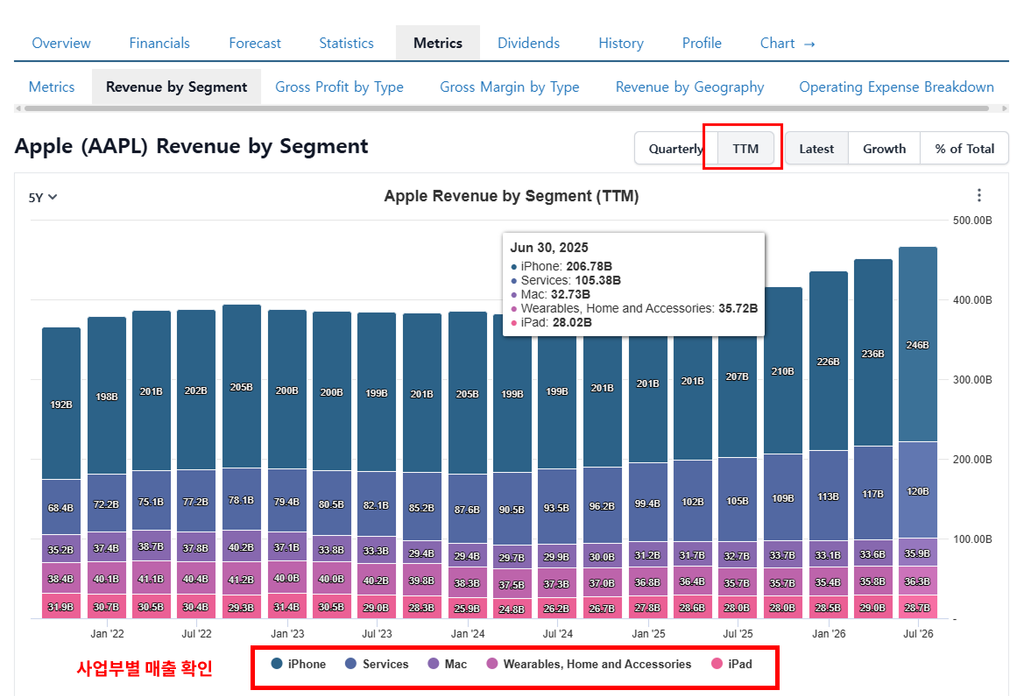Open the Chart tab
The height and width of the screenshot is (696, 1024).
(x=787, y=43)
